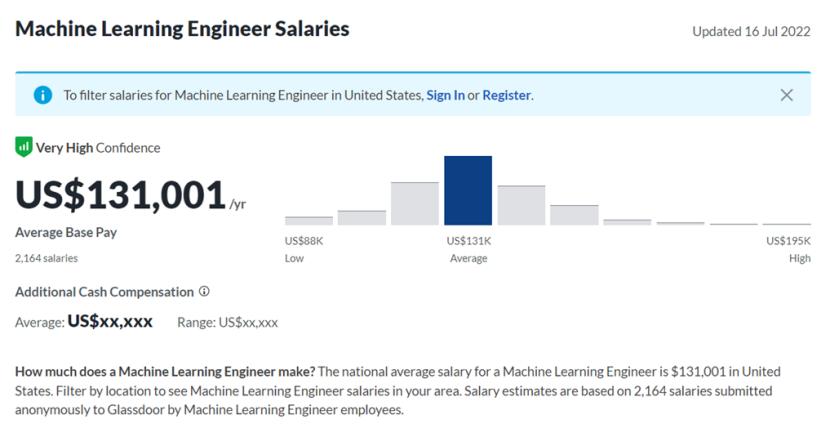Click the hidden average cash compensation value
The width and height of the screenshot is (830, 437).
click(110, 322)
